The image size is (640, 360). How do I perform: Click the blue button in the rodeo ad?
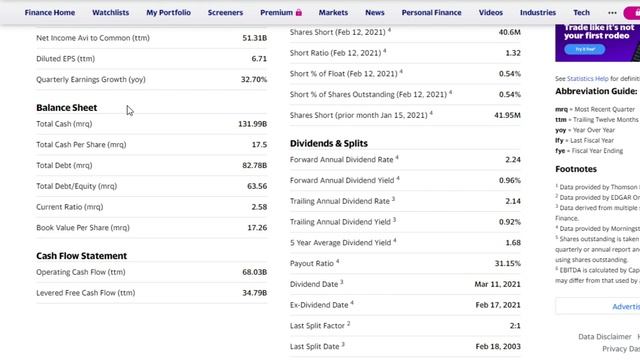click(584, 49)
